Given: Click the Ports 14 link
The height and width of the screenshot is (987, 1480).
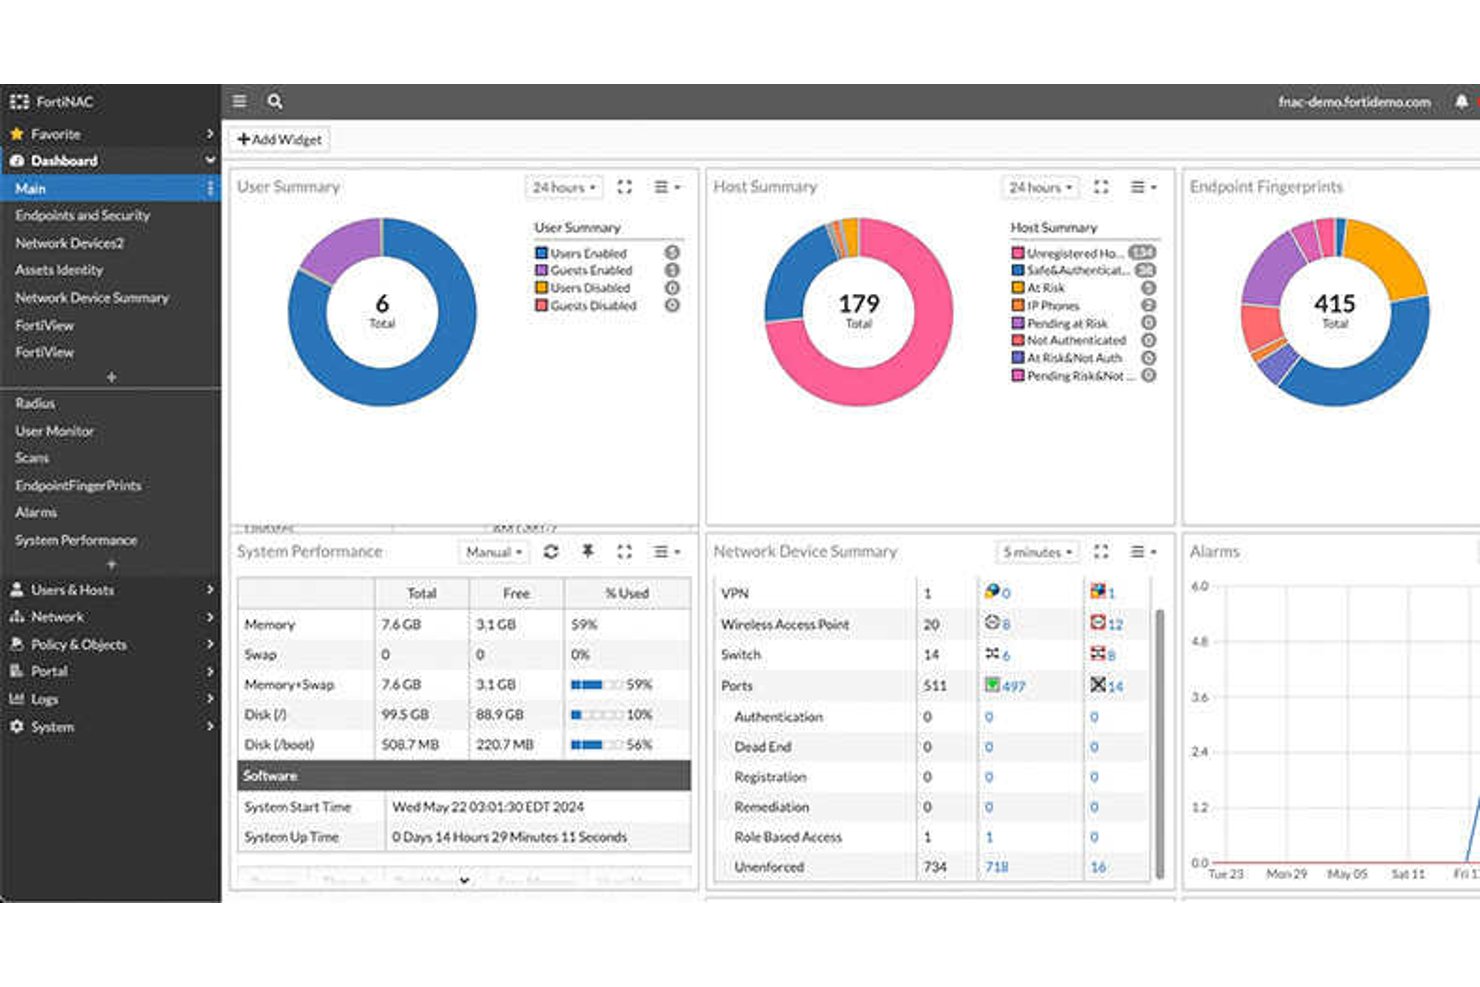Looking at the screenshot, I should (x=1116, y=686).
